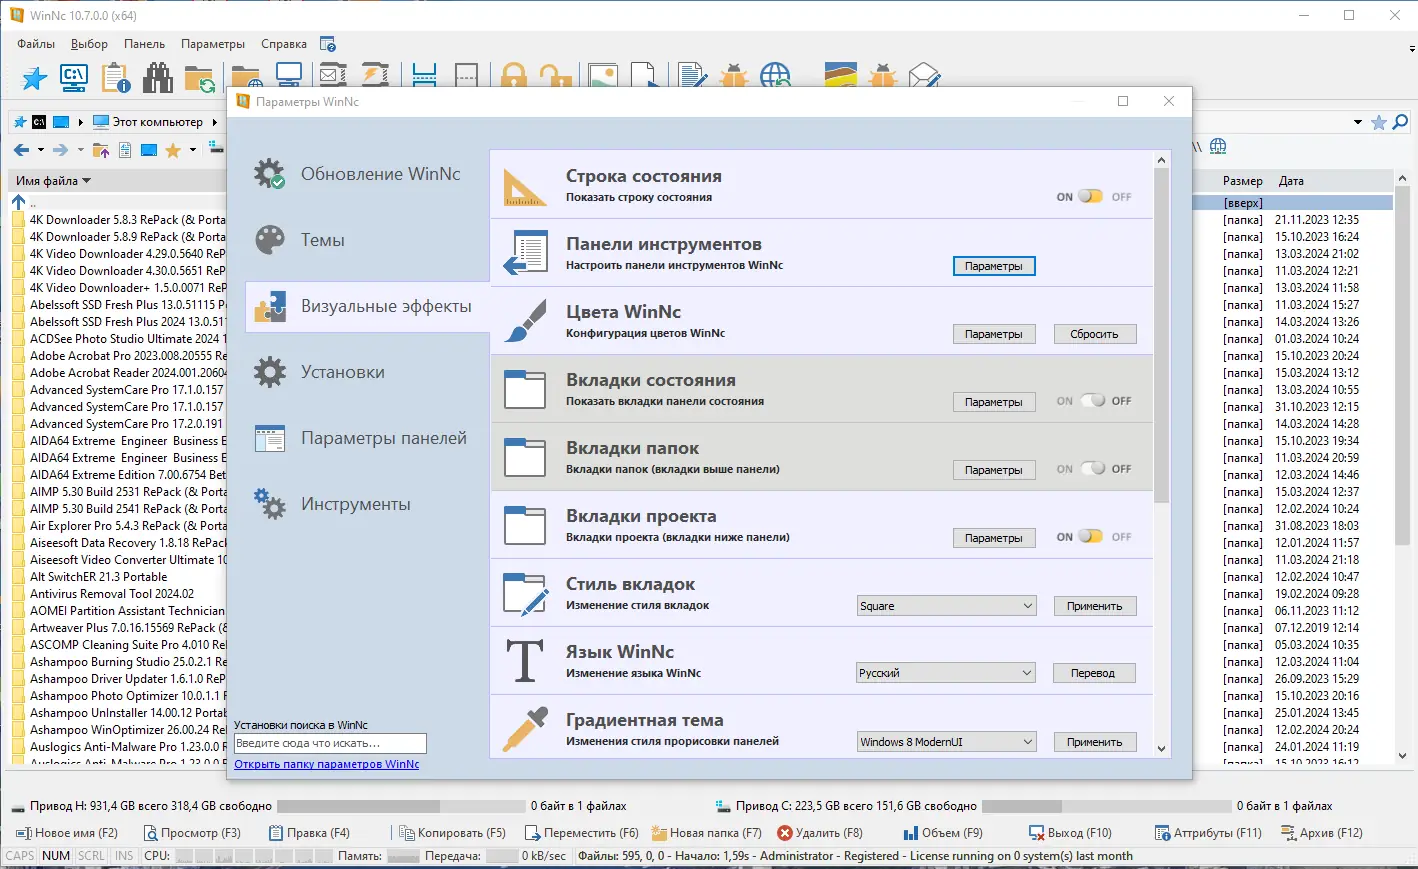Expand the forward history dropdown arrow
Screen dimensions: 1418x869
coord(80,150)
